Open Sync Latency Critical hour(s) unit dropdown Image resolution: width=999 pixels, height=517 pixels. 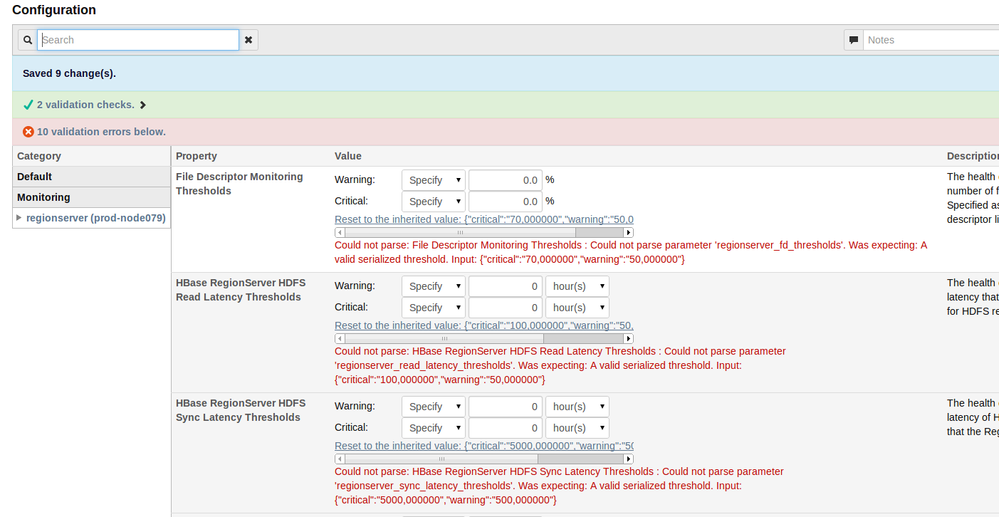coord(577,428)
